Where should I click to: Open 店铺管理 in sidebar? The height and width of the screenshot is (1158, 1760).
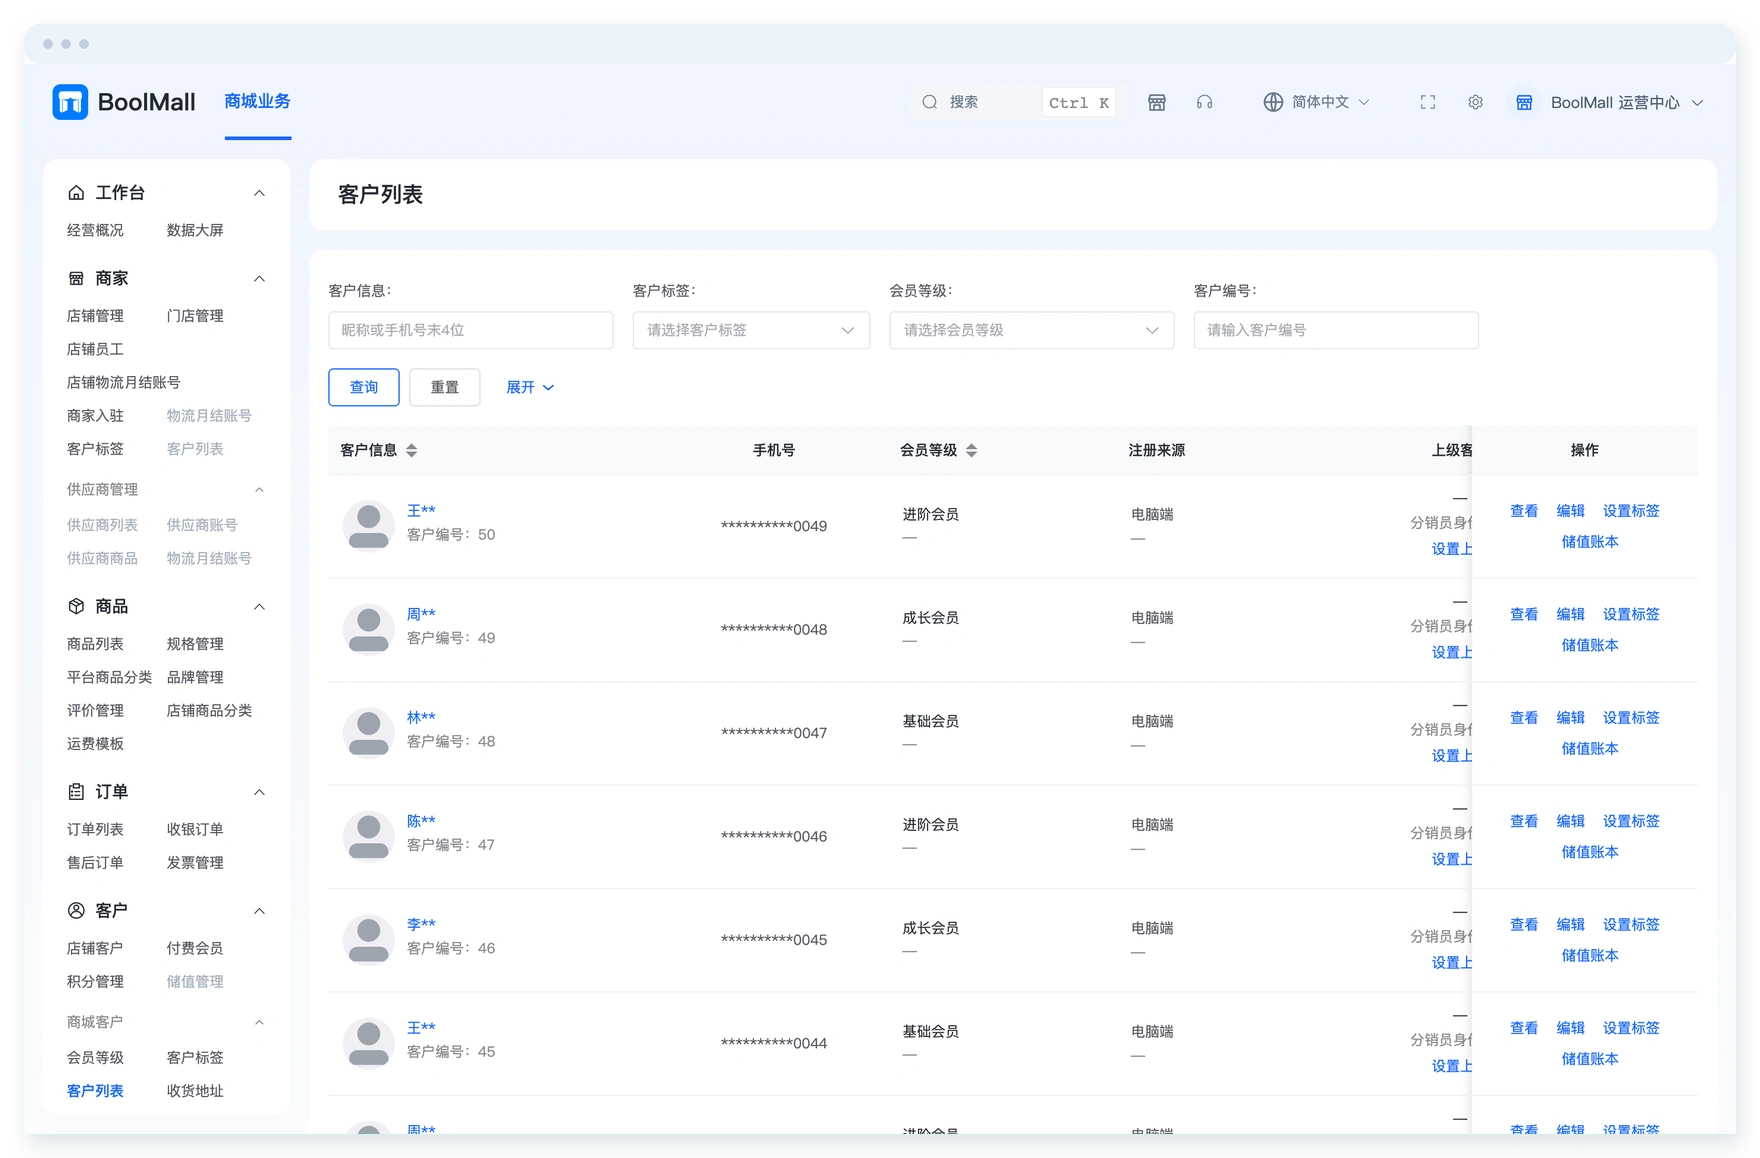(x=95, y=316)
